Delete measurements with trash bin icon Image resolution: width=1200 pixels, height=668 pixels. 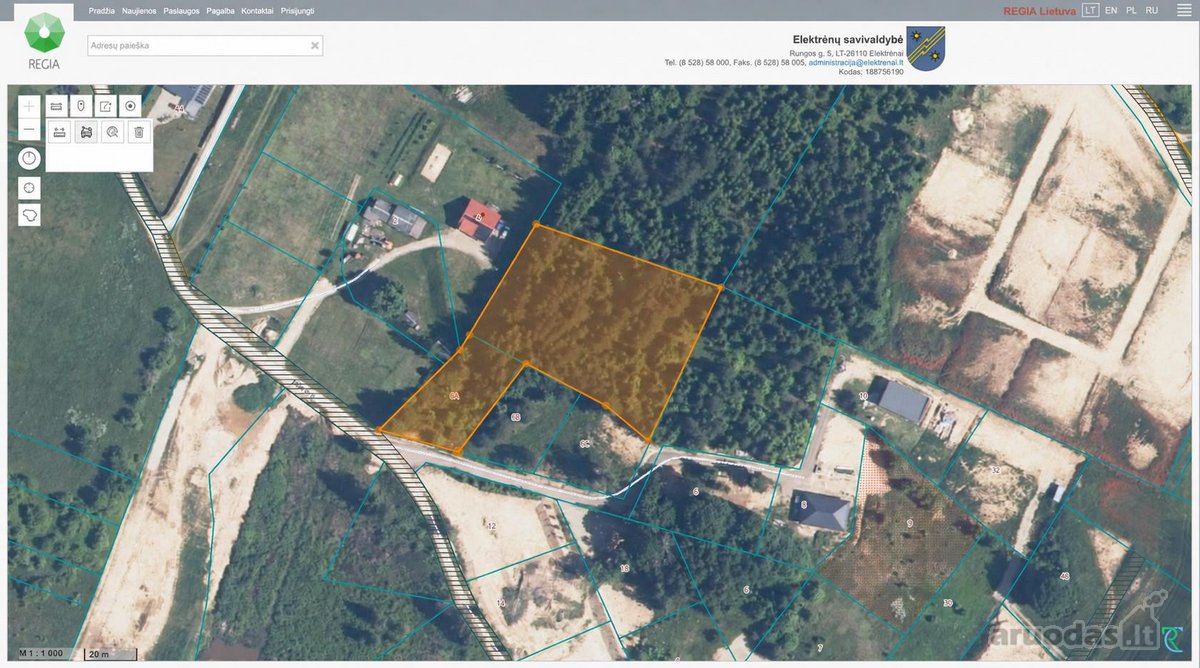coord(139,132)
